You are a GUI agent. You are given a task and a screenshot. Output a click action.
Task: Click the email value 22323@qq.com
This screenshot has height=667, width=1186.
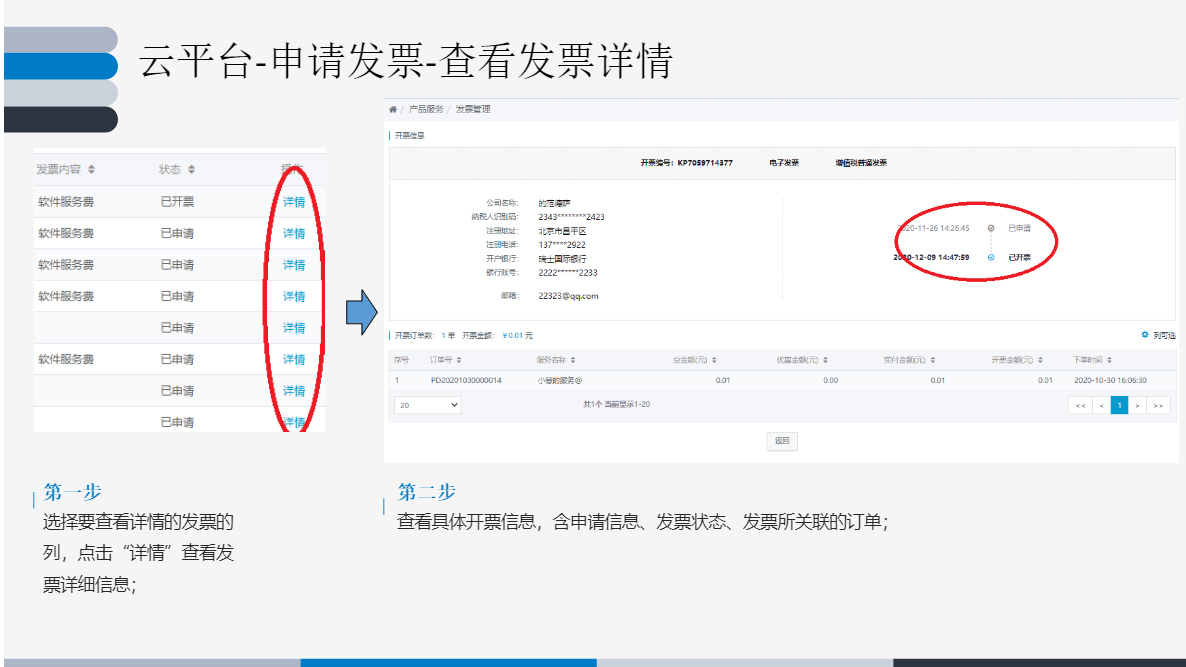[x=568, y=296]
